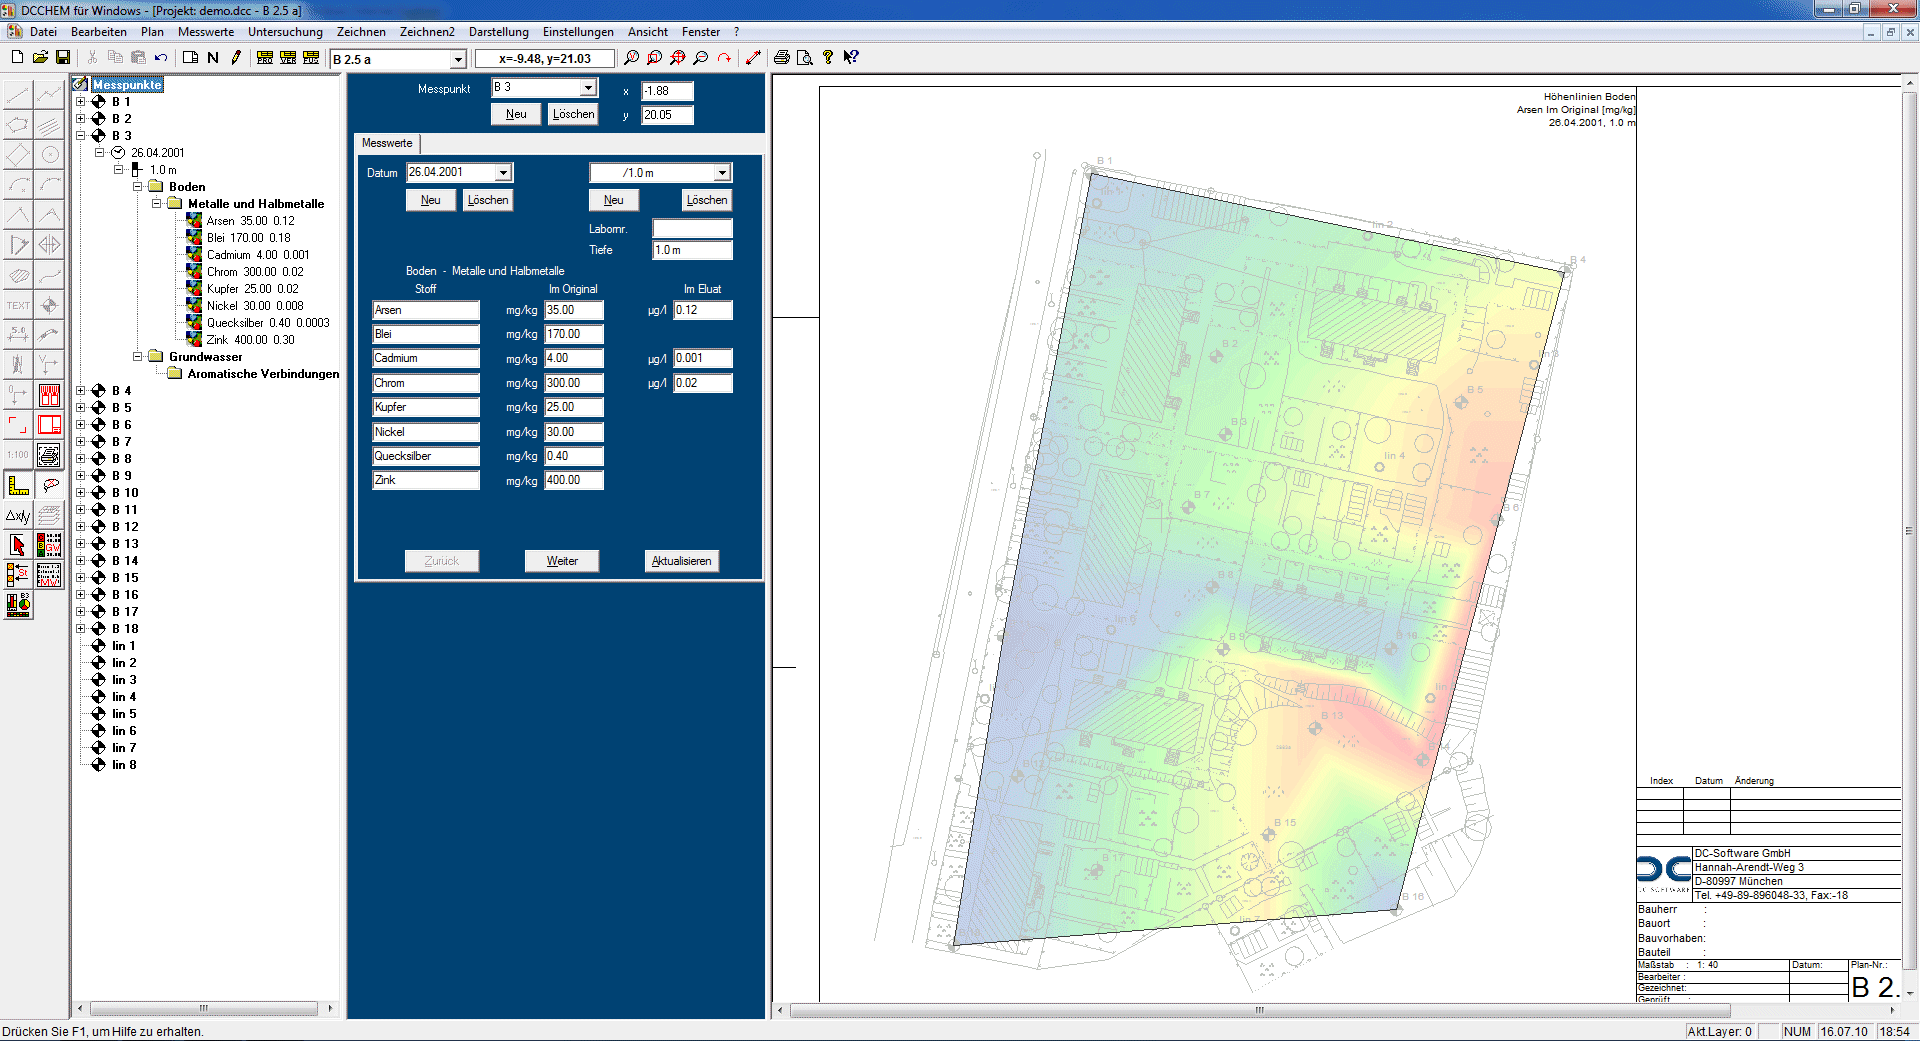The image size is (1920, 1041).
Task: Click Arsen Im Original value field
Action: point(574,310)
